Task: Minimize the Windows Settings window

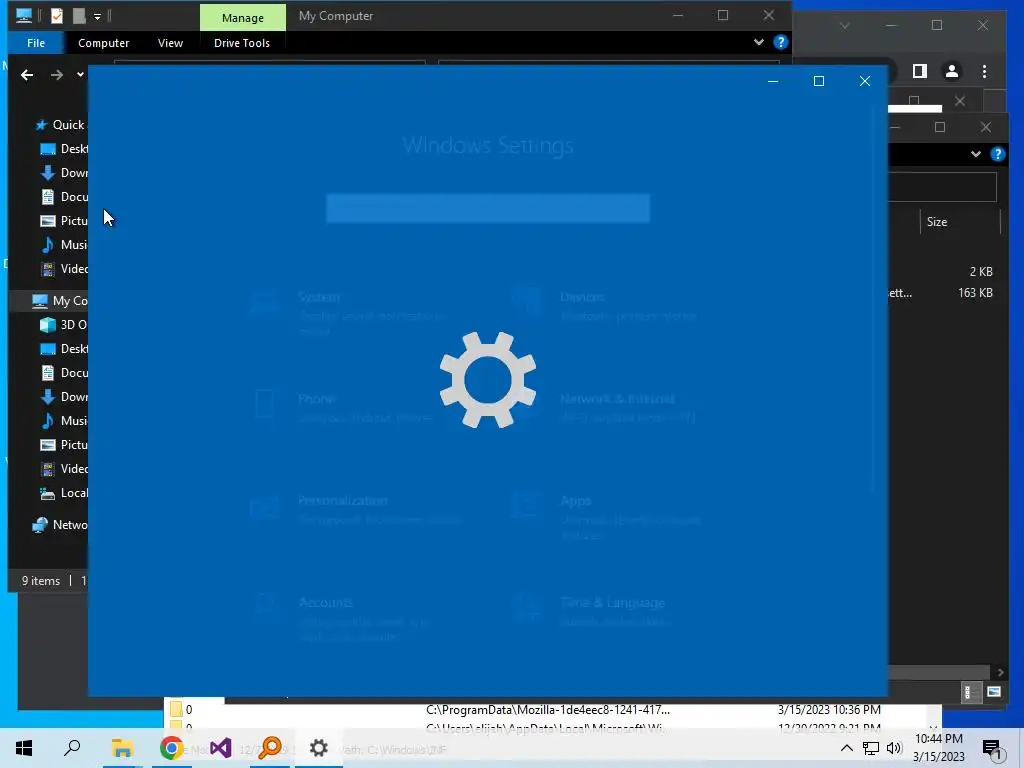Action: pos(773,81)
